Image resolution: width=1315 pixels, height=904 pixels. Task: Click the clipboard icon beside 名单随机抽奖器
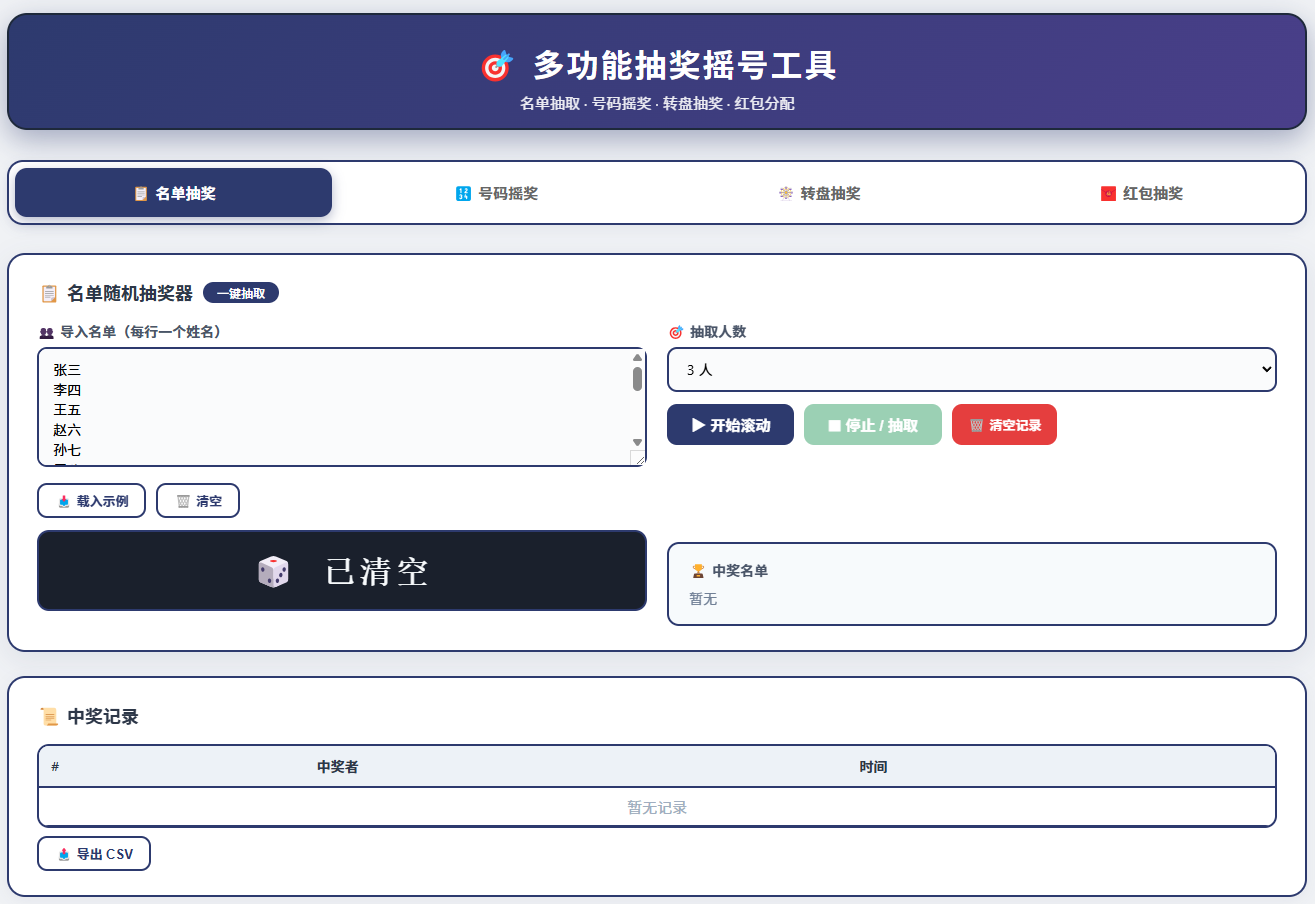[49, 293]
